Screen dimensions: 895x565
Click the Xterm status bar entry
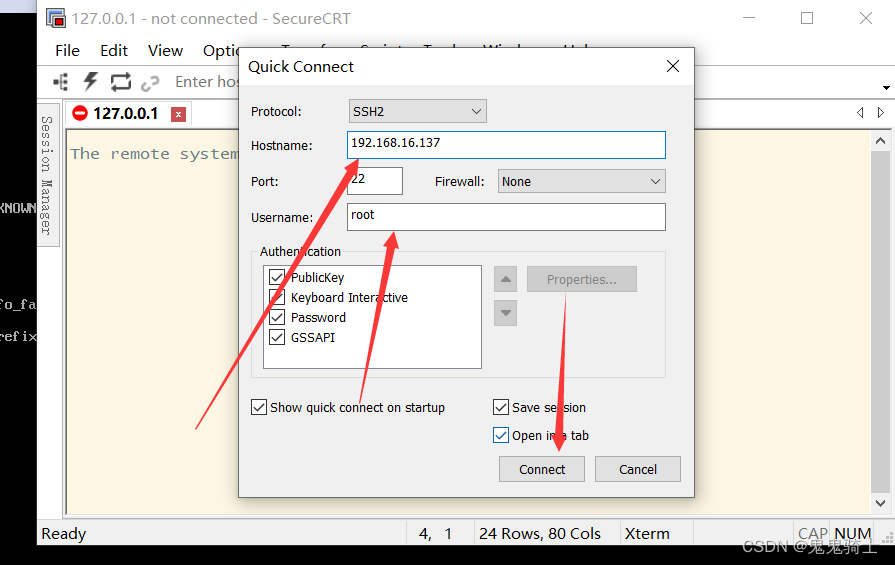click(647, 534)
